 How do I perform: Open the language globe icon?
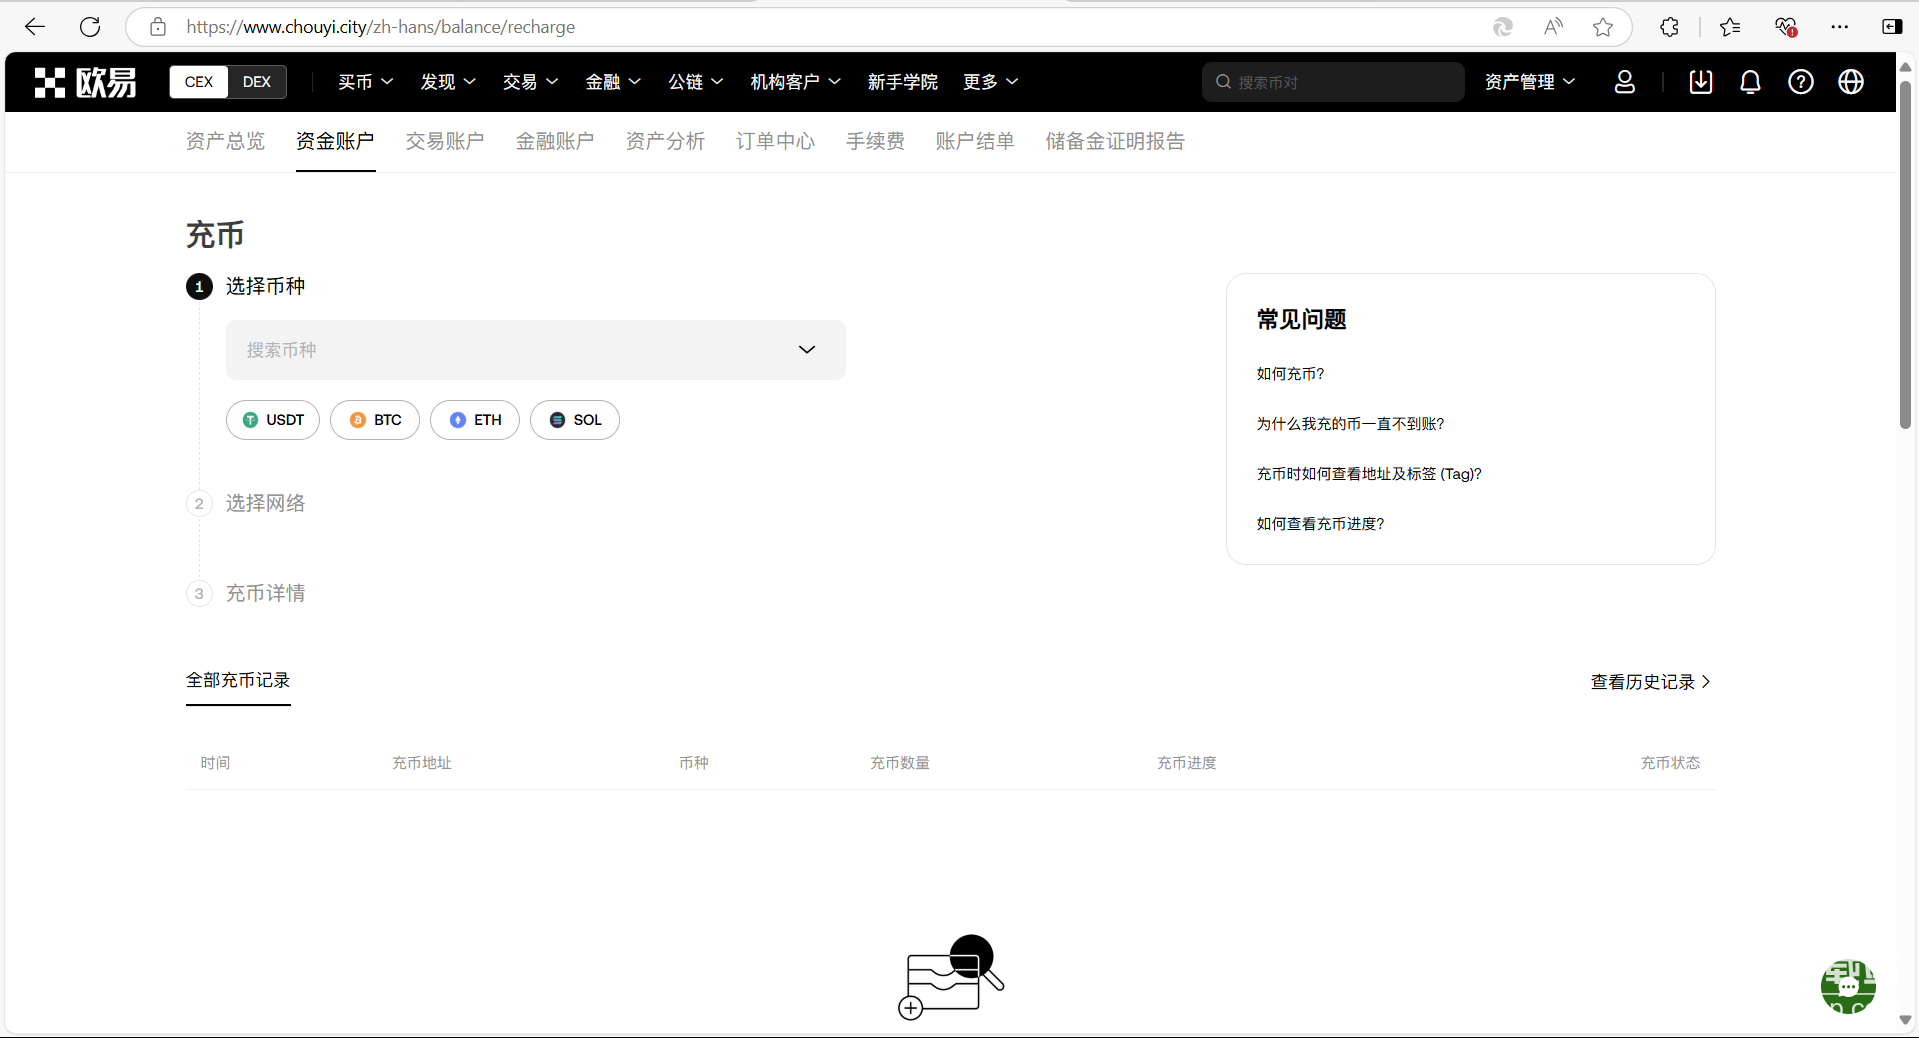pos(1850,82)
